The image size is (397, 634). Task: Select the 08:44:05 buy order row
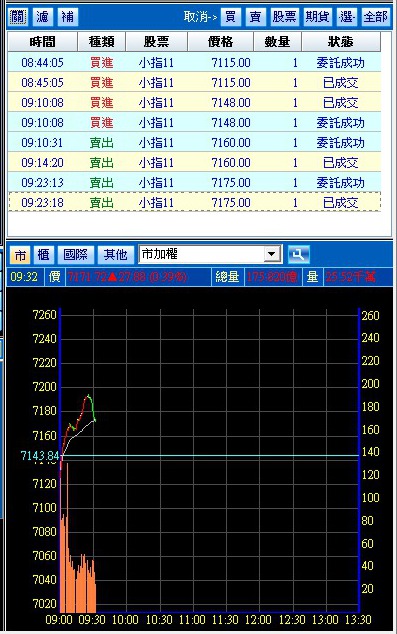(194, 62)
